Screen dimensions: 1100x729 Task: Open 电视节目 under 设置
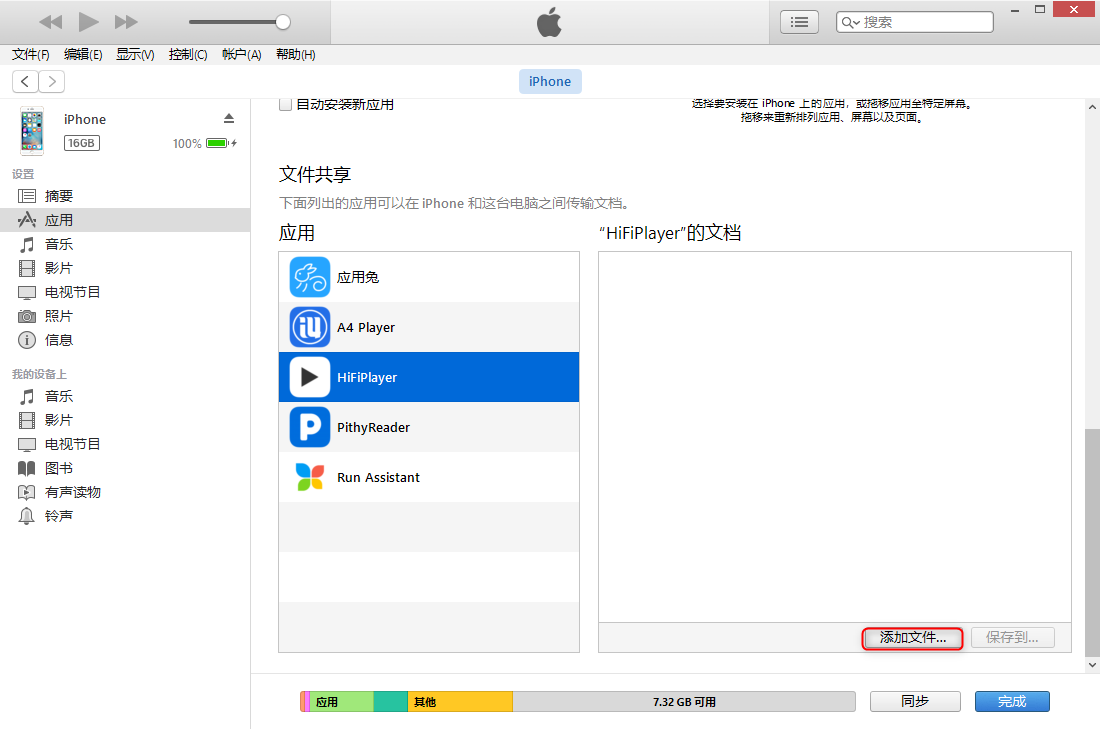[x=72, y=292]
